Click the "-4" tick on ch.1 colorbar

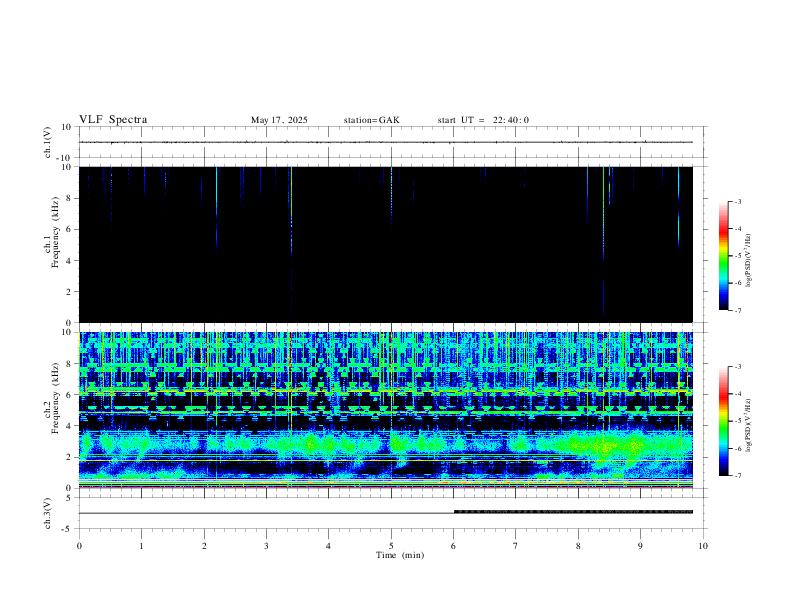[x=737, y=229]
